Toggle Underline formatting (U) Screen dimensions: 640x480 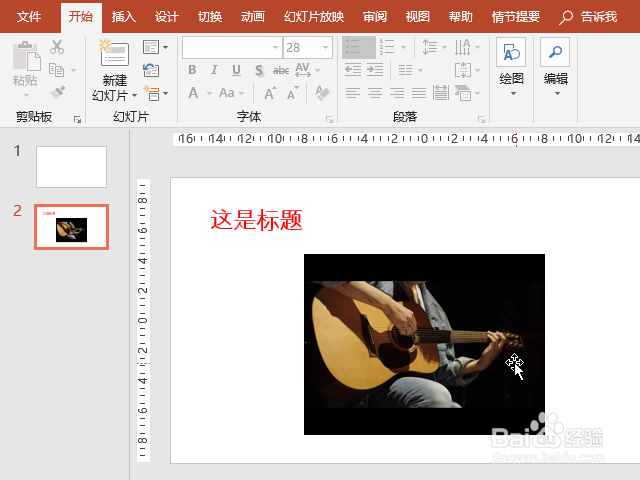[x=236, y=70]
